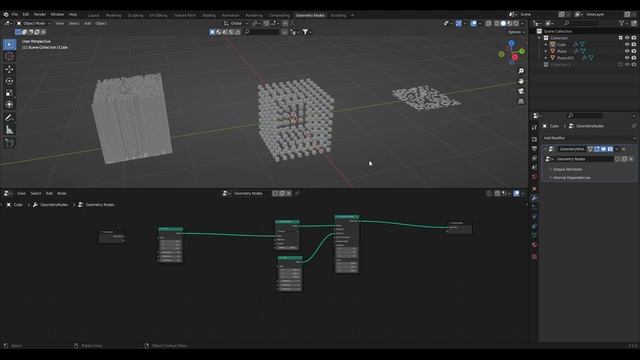The height and width of the screenshot is (360, 640).
Task: Select the Cursor tool in viewport toolbar
Action: pos(9,57)
